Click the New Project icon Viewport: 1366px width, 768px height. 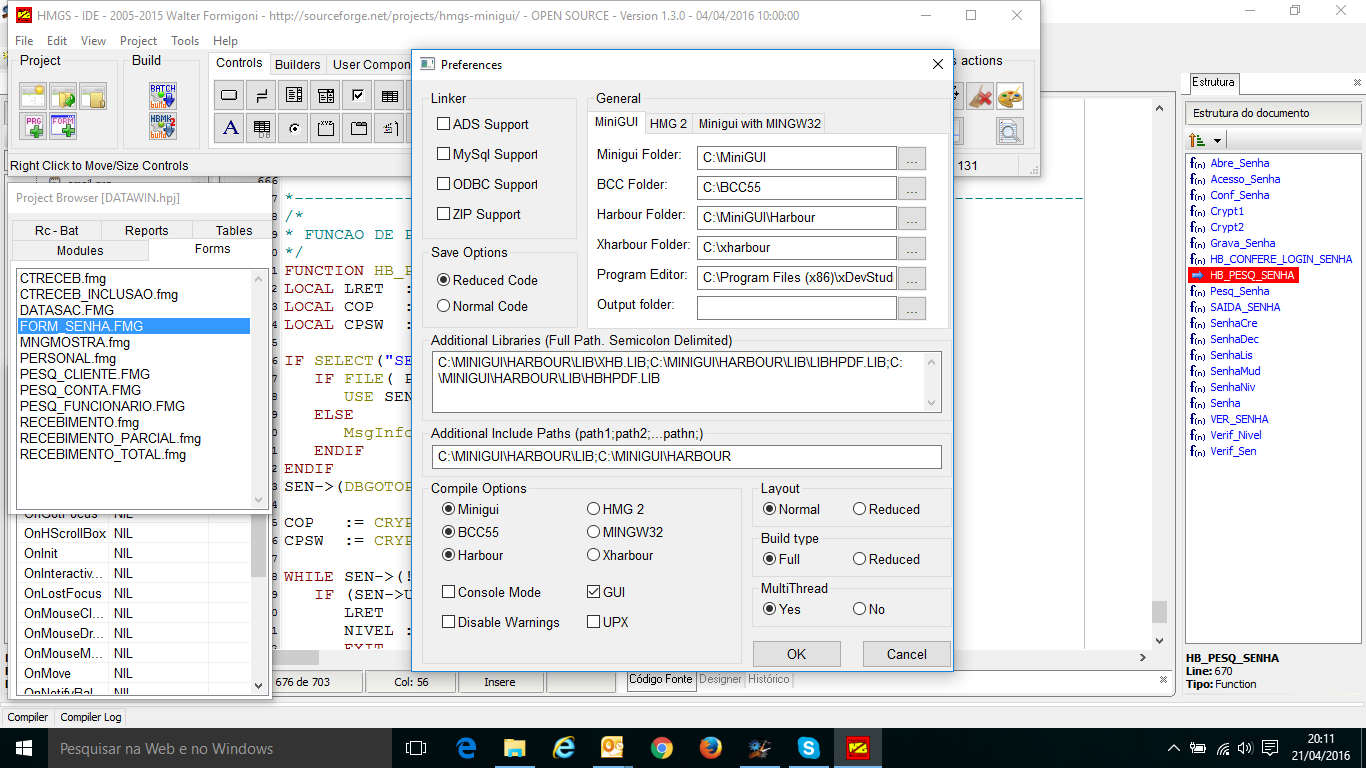tap(33, 97)
